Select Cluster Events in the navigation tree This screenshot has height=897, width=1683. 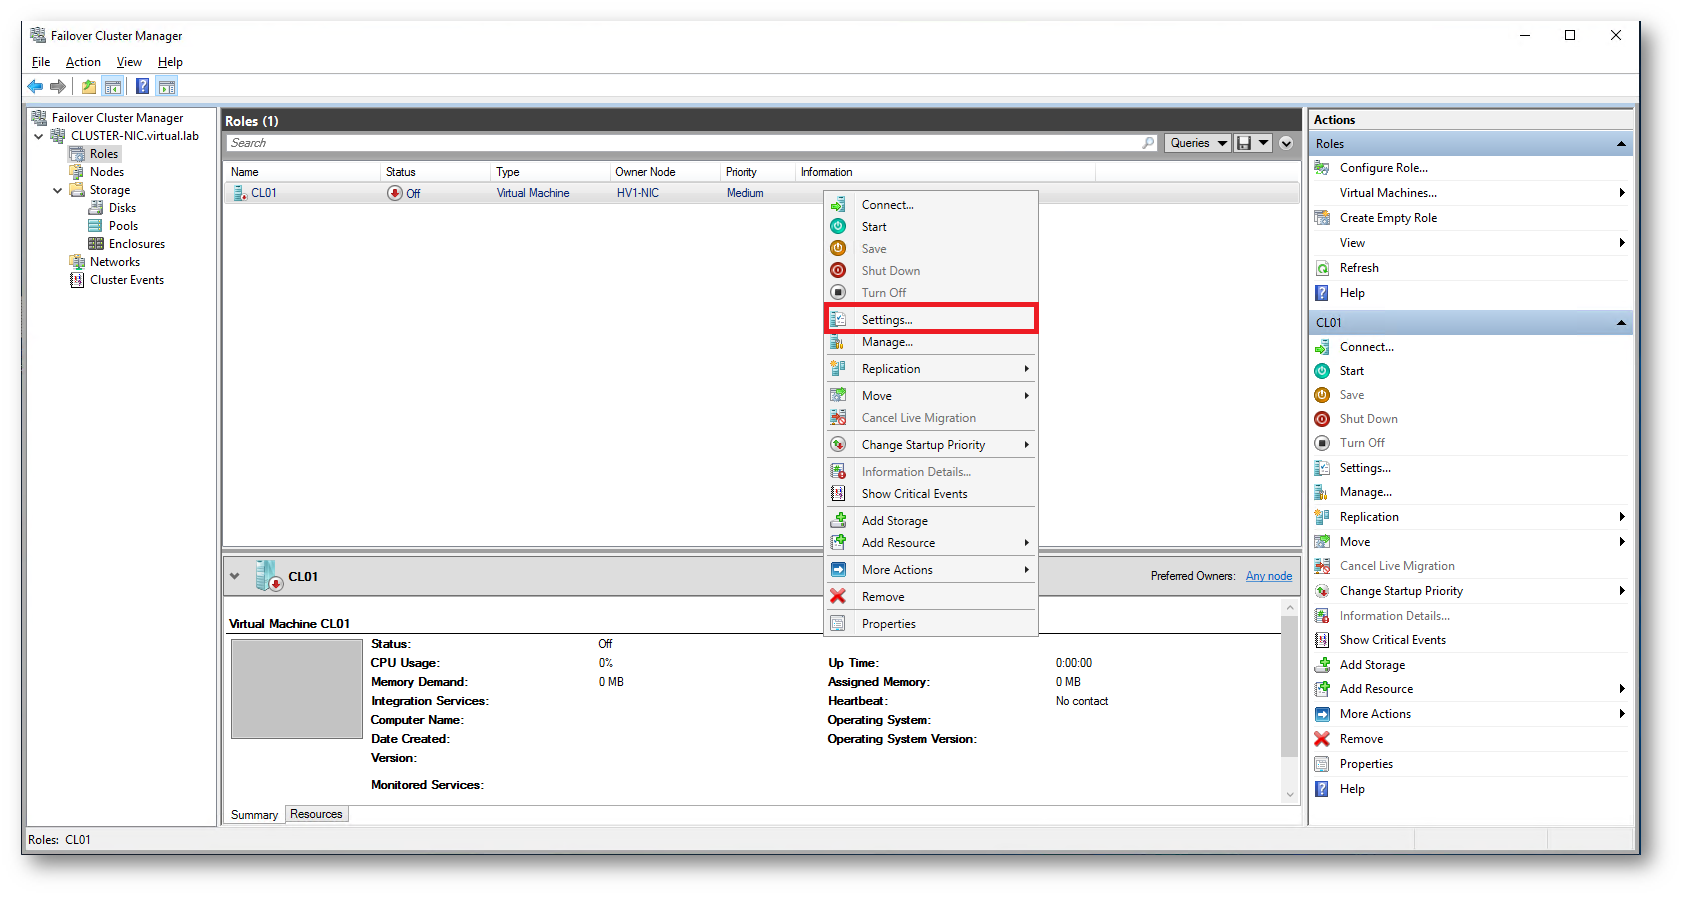127,280
